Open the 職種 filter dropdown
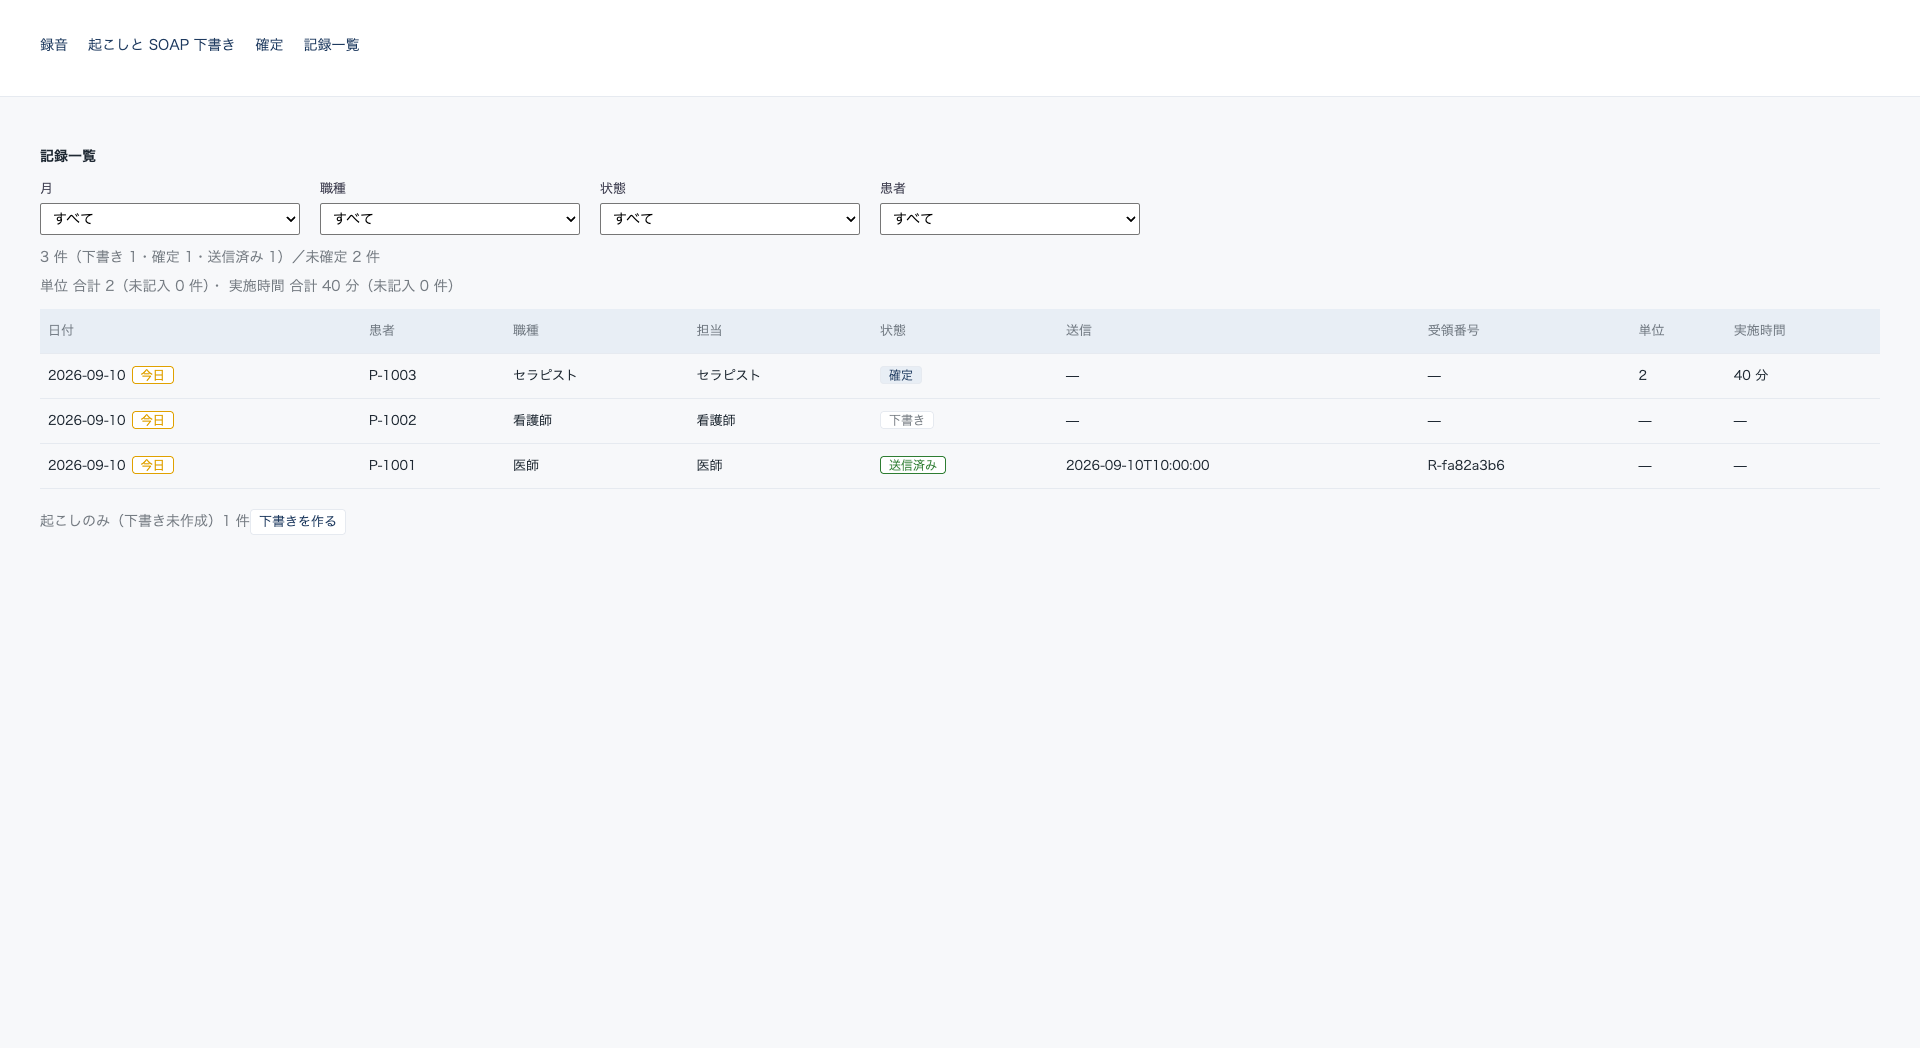The image size is (1920, 1048). coord(450,219)
